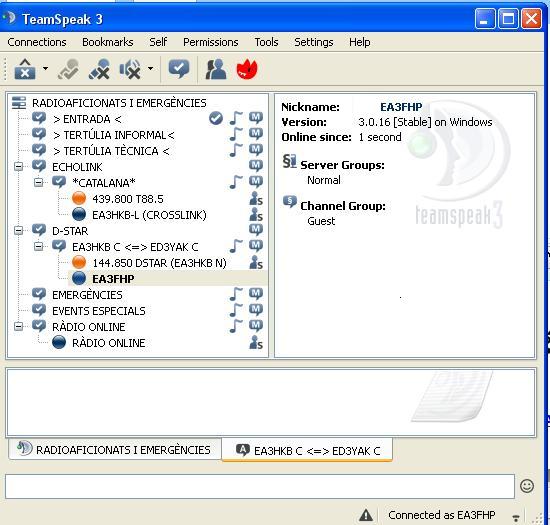Viewport: 550px width, 525px height.
Task: Select user 439.800 T88.5
Action: click(128, 199)
